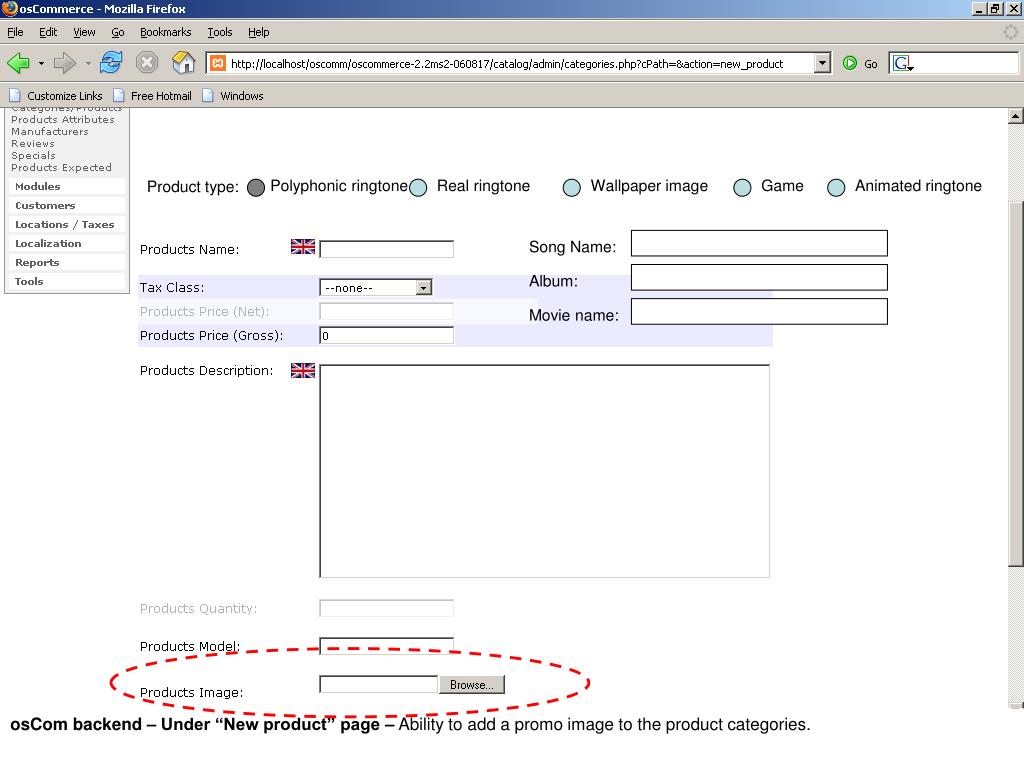The image size is (1024, 768).
Task: Open Specials in the sidebar
Action: click(x=33, y=155)
